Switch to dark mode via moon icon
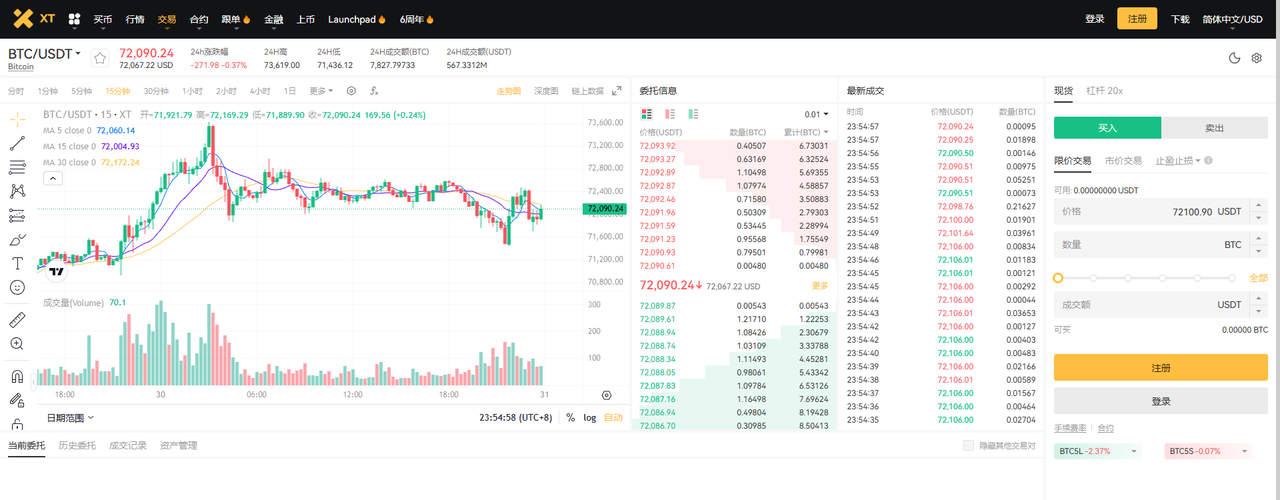1280x500 pixels. pos(1234,58)
